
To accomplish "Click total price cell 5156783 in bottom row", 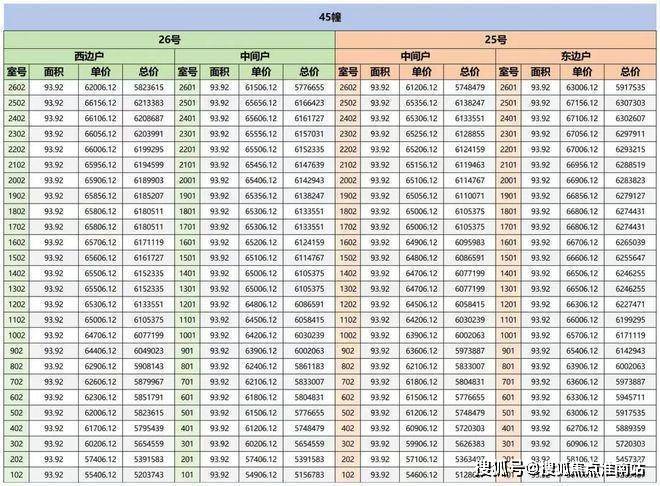I will [x=309, y=475].
